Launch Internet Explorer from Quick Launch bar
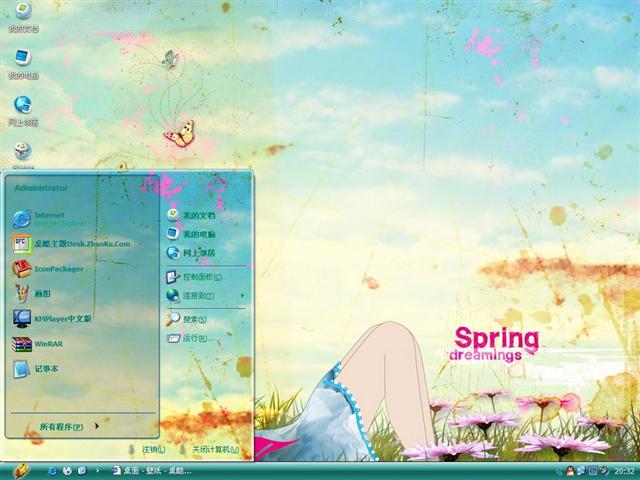Screen dimensions: 640x480 52,471
